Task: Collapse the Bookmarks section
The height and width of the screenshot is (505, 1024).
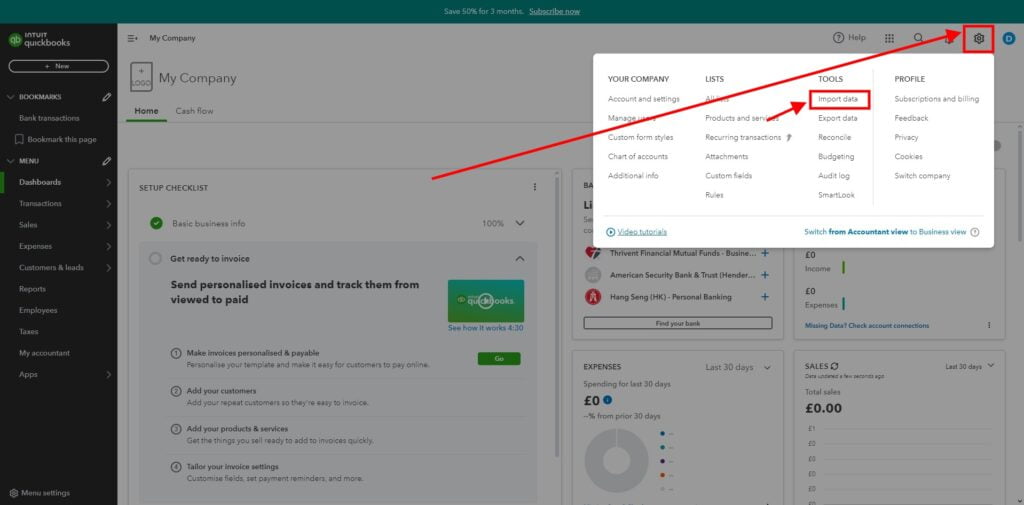Action: tap(10, 97)
